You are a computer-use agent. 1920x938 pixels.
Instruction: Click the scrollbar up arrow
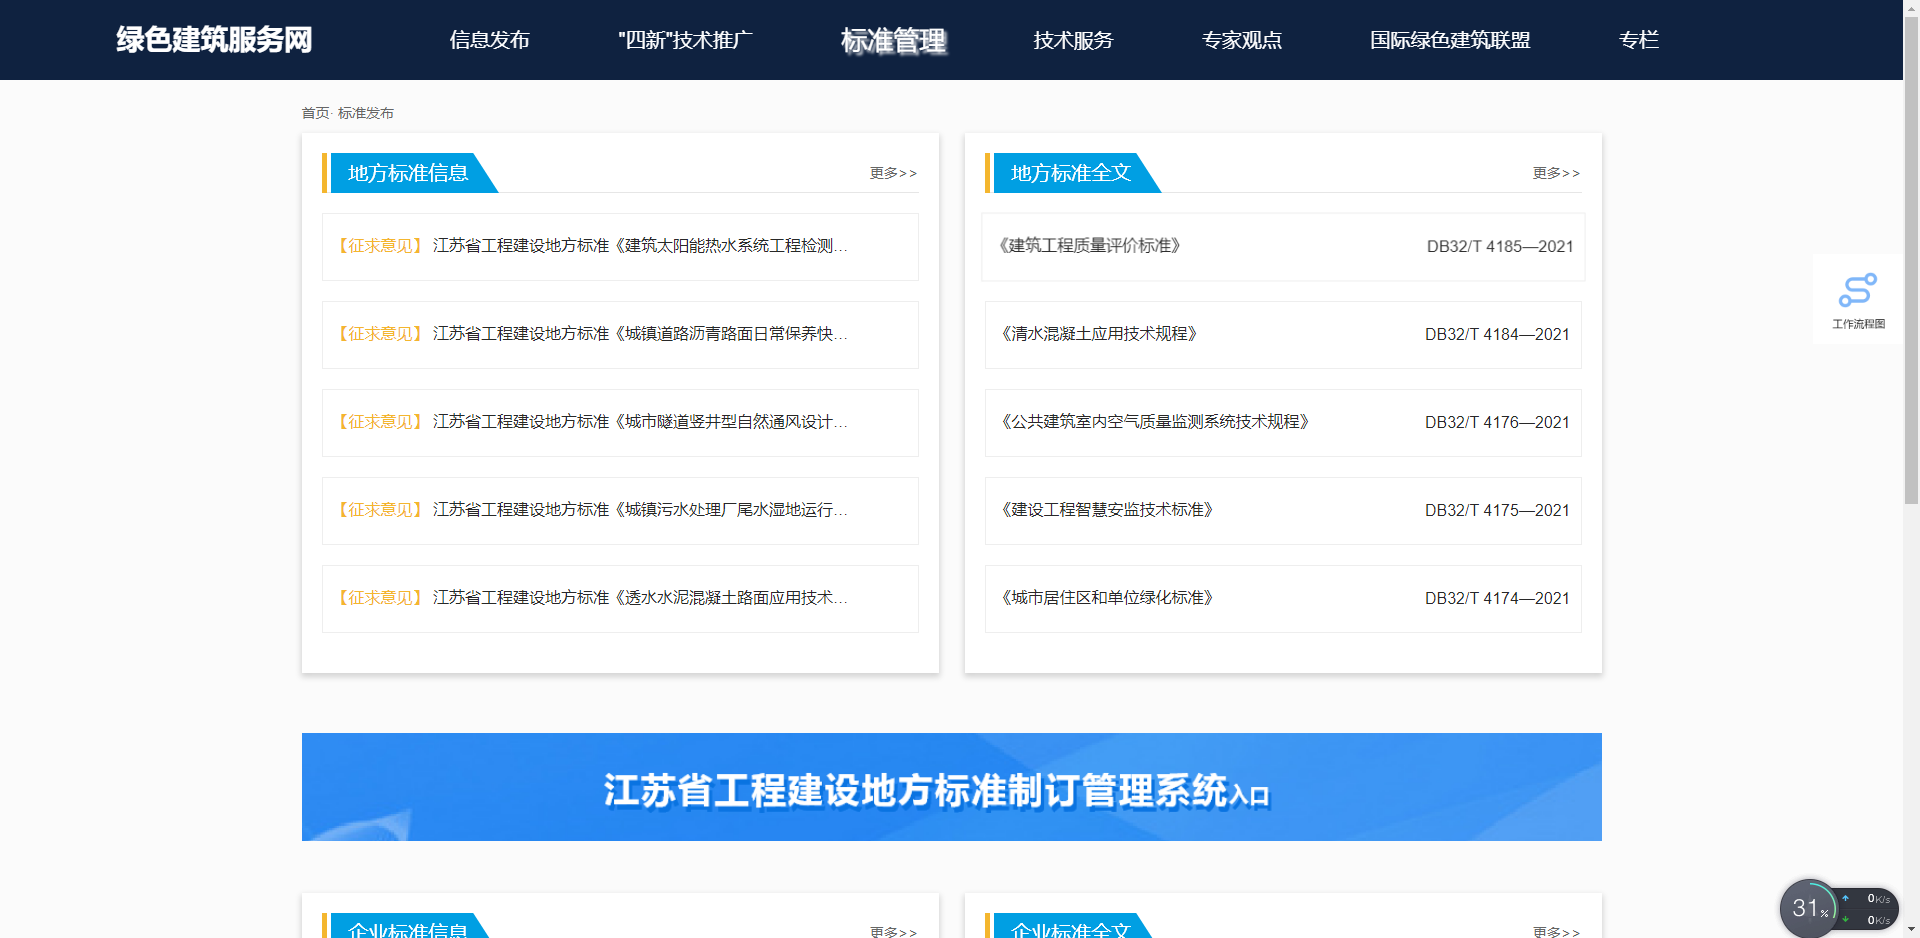tap(1911, 7)
